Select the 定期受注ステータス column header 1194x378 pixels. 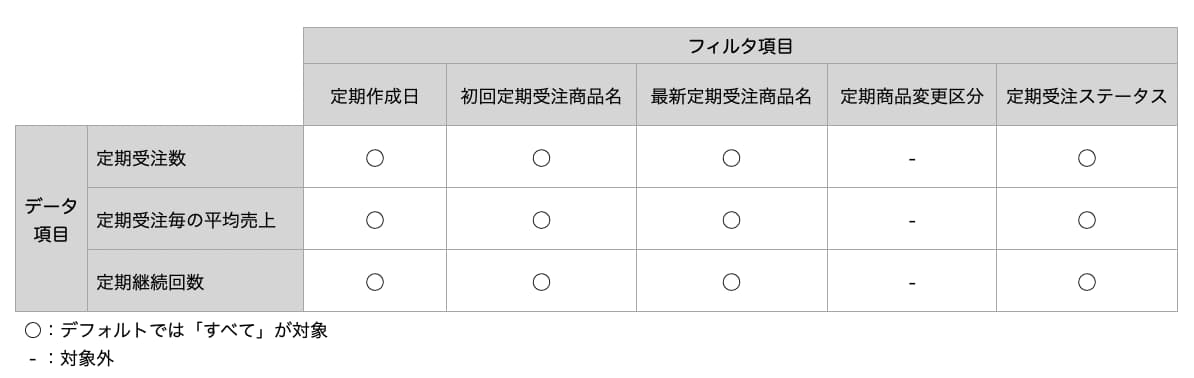click(1087, 95)
